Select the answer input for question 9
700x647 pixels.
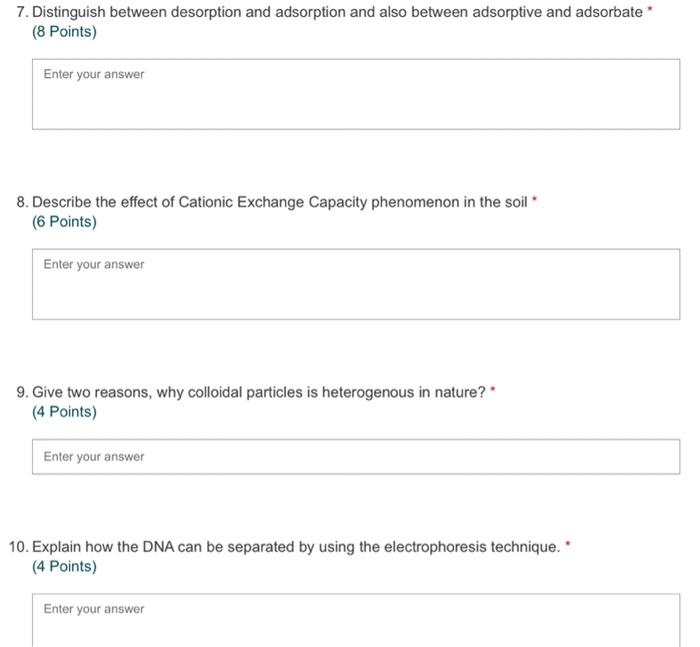pos(356,456)
